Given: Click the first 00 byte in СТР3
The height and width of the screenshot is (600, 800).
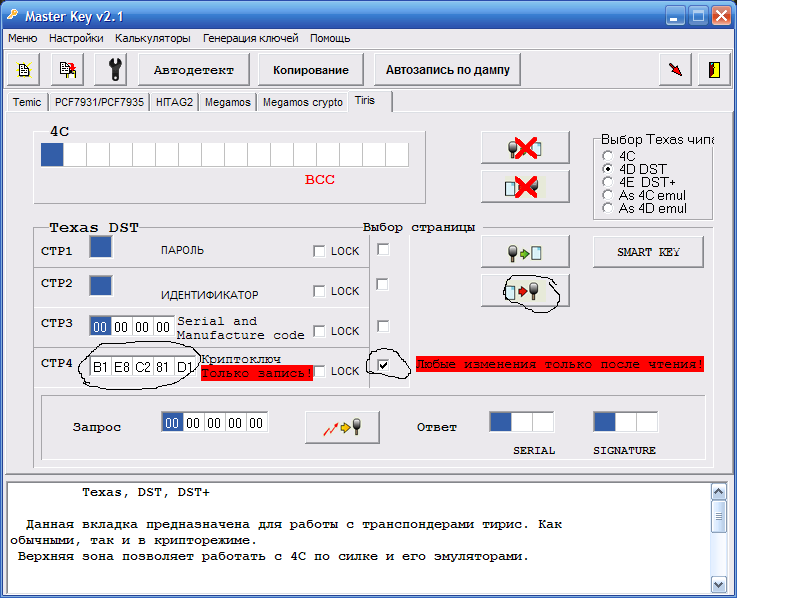Looking at the screenshot, I should pos(100,327).
